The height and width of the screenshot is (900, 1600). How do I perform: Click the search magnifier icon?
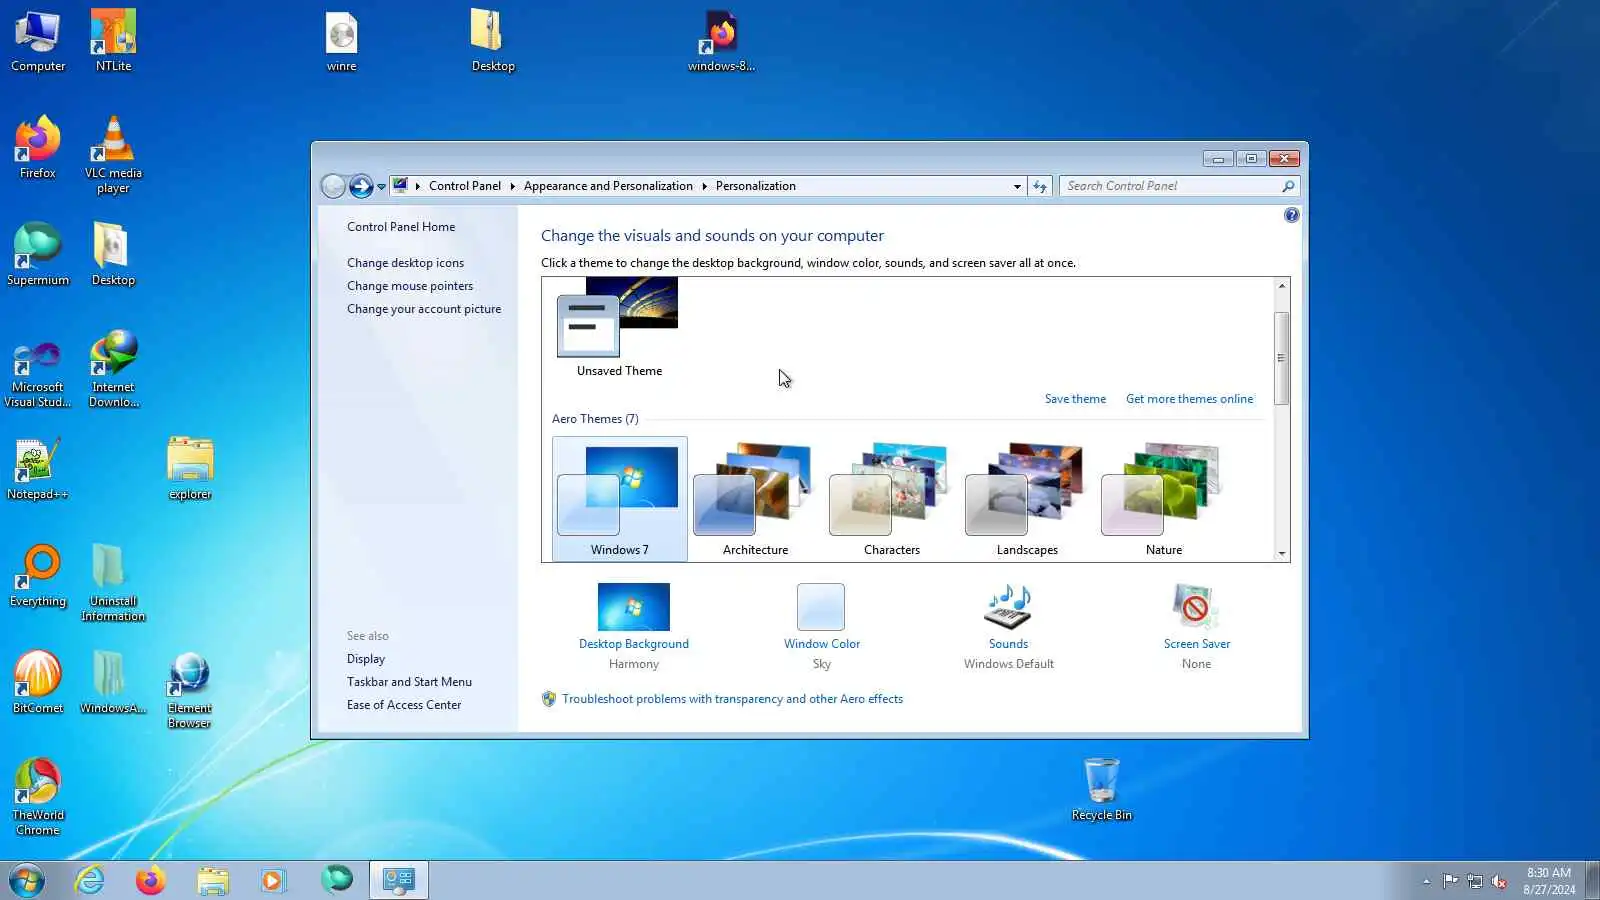[1288, 186]
